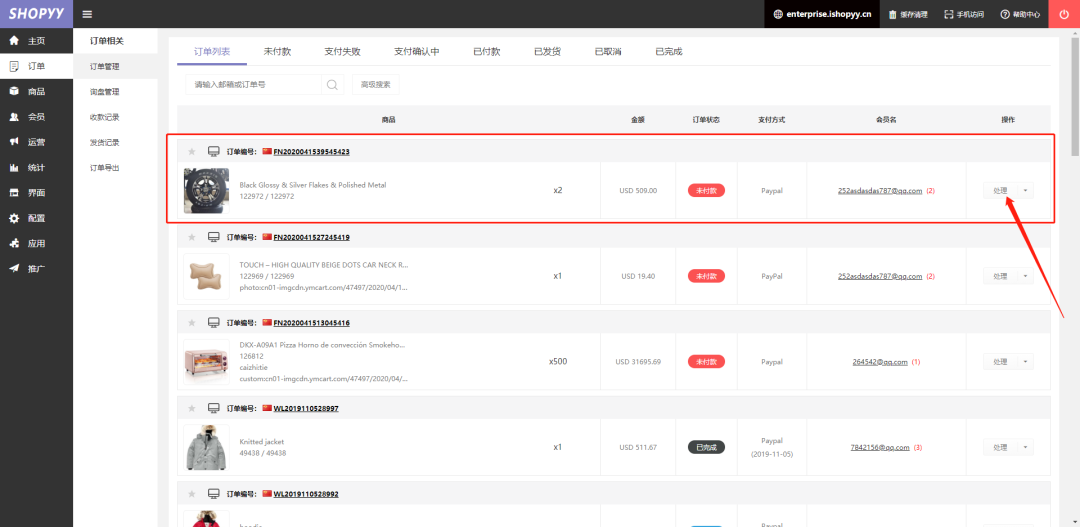Click 处理 for the USD 19.40 order

coord(1000,276)
